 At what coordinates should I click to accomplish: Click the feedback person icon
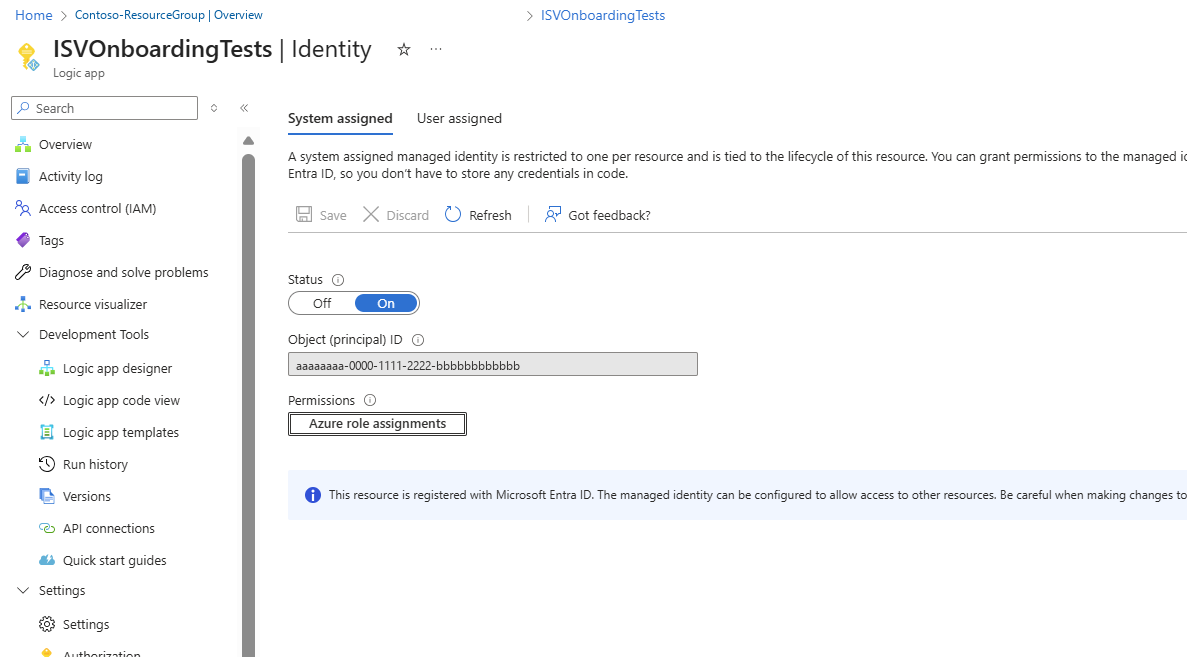553,214
